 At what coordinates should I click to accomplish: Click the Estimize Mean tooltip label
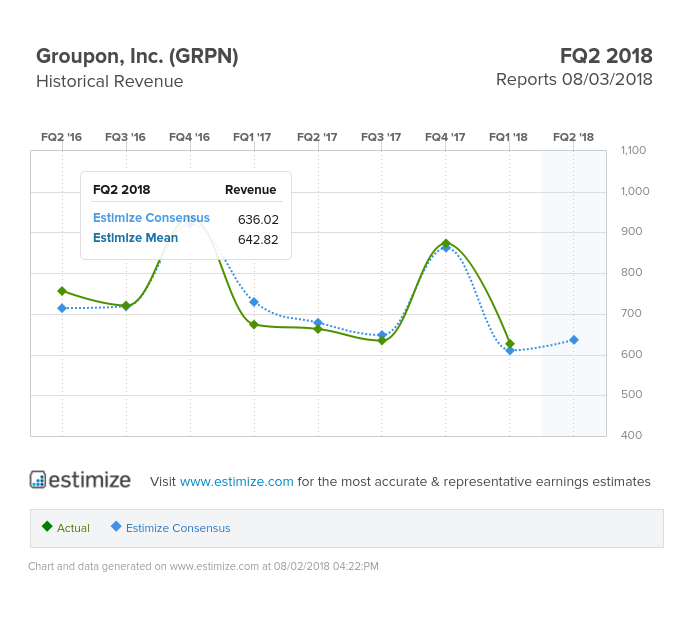[135, 238]
